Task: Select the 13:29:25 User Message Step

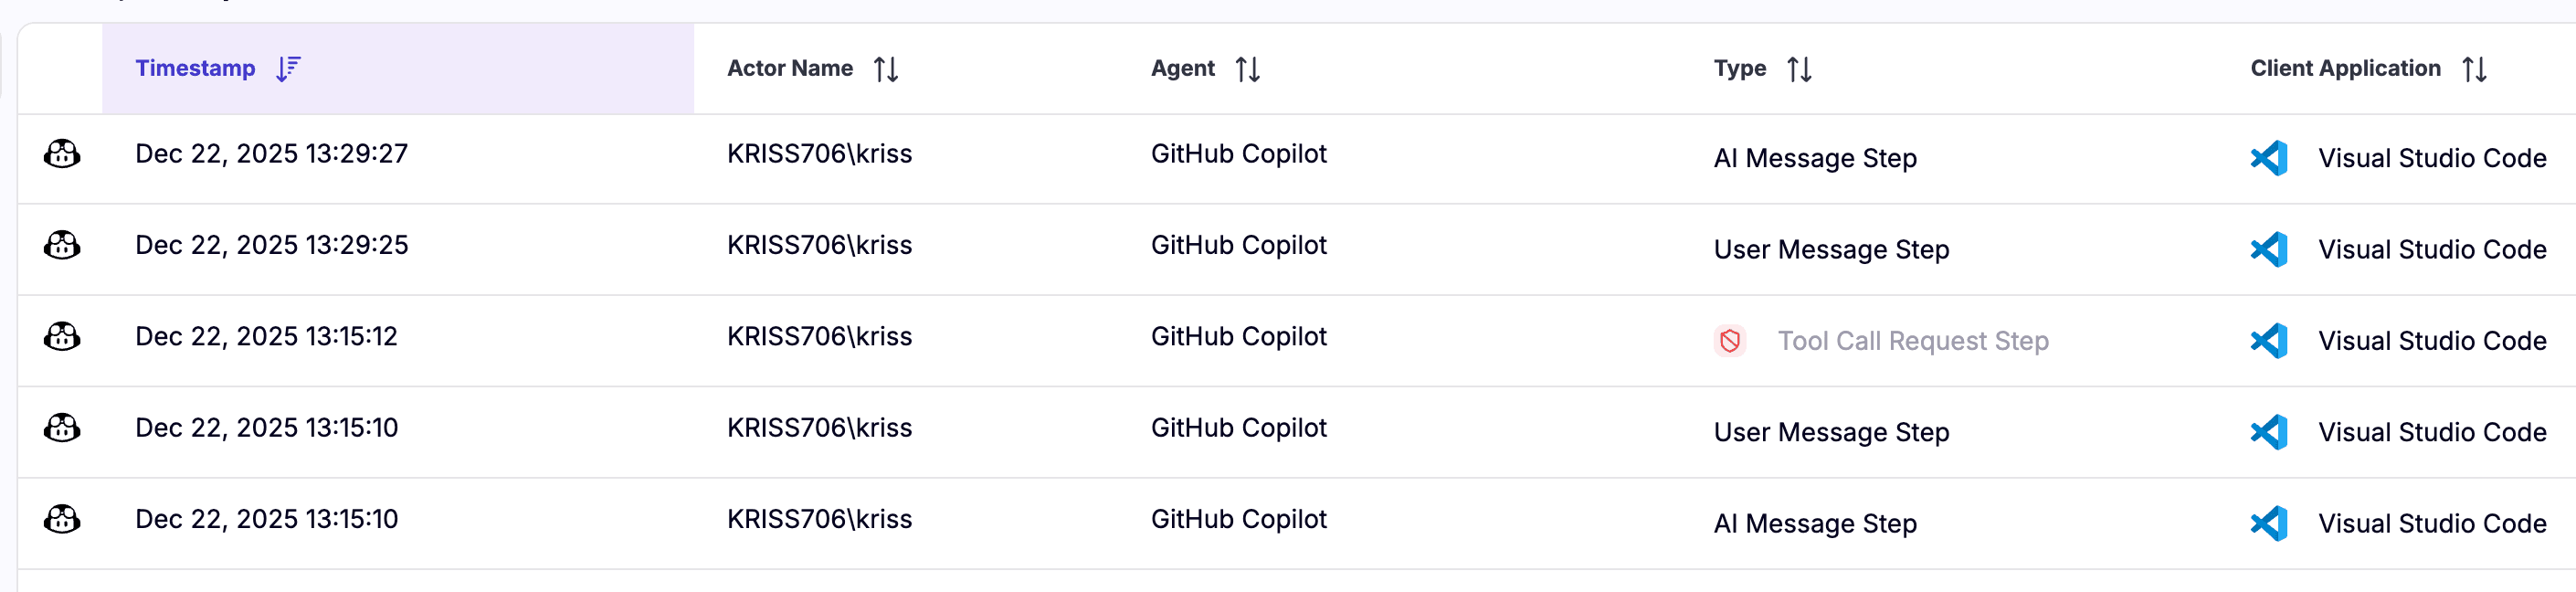Action: [1831, 249]
